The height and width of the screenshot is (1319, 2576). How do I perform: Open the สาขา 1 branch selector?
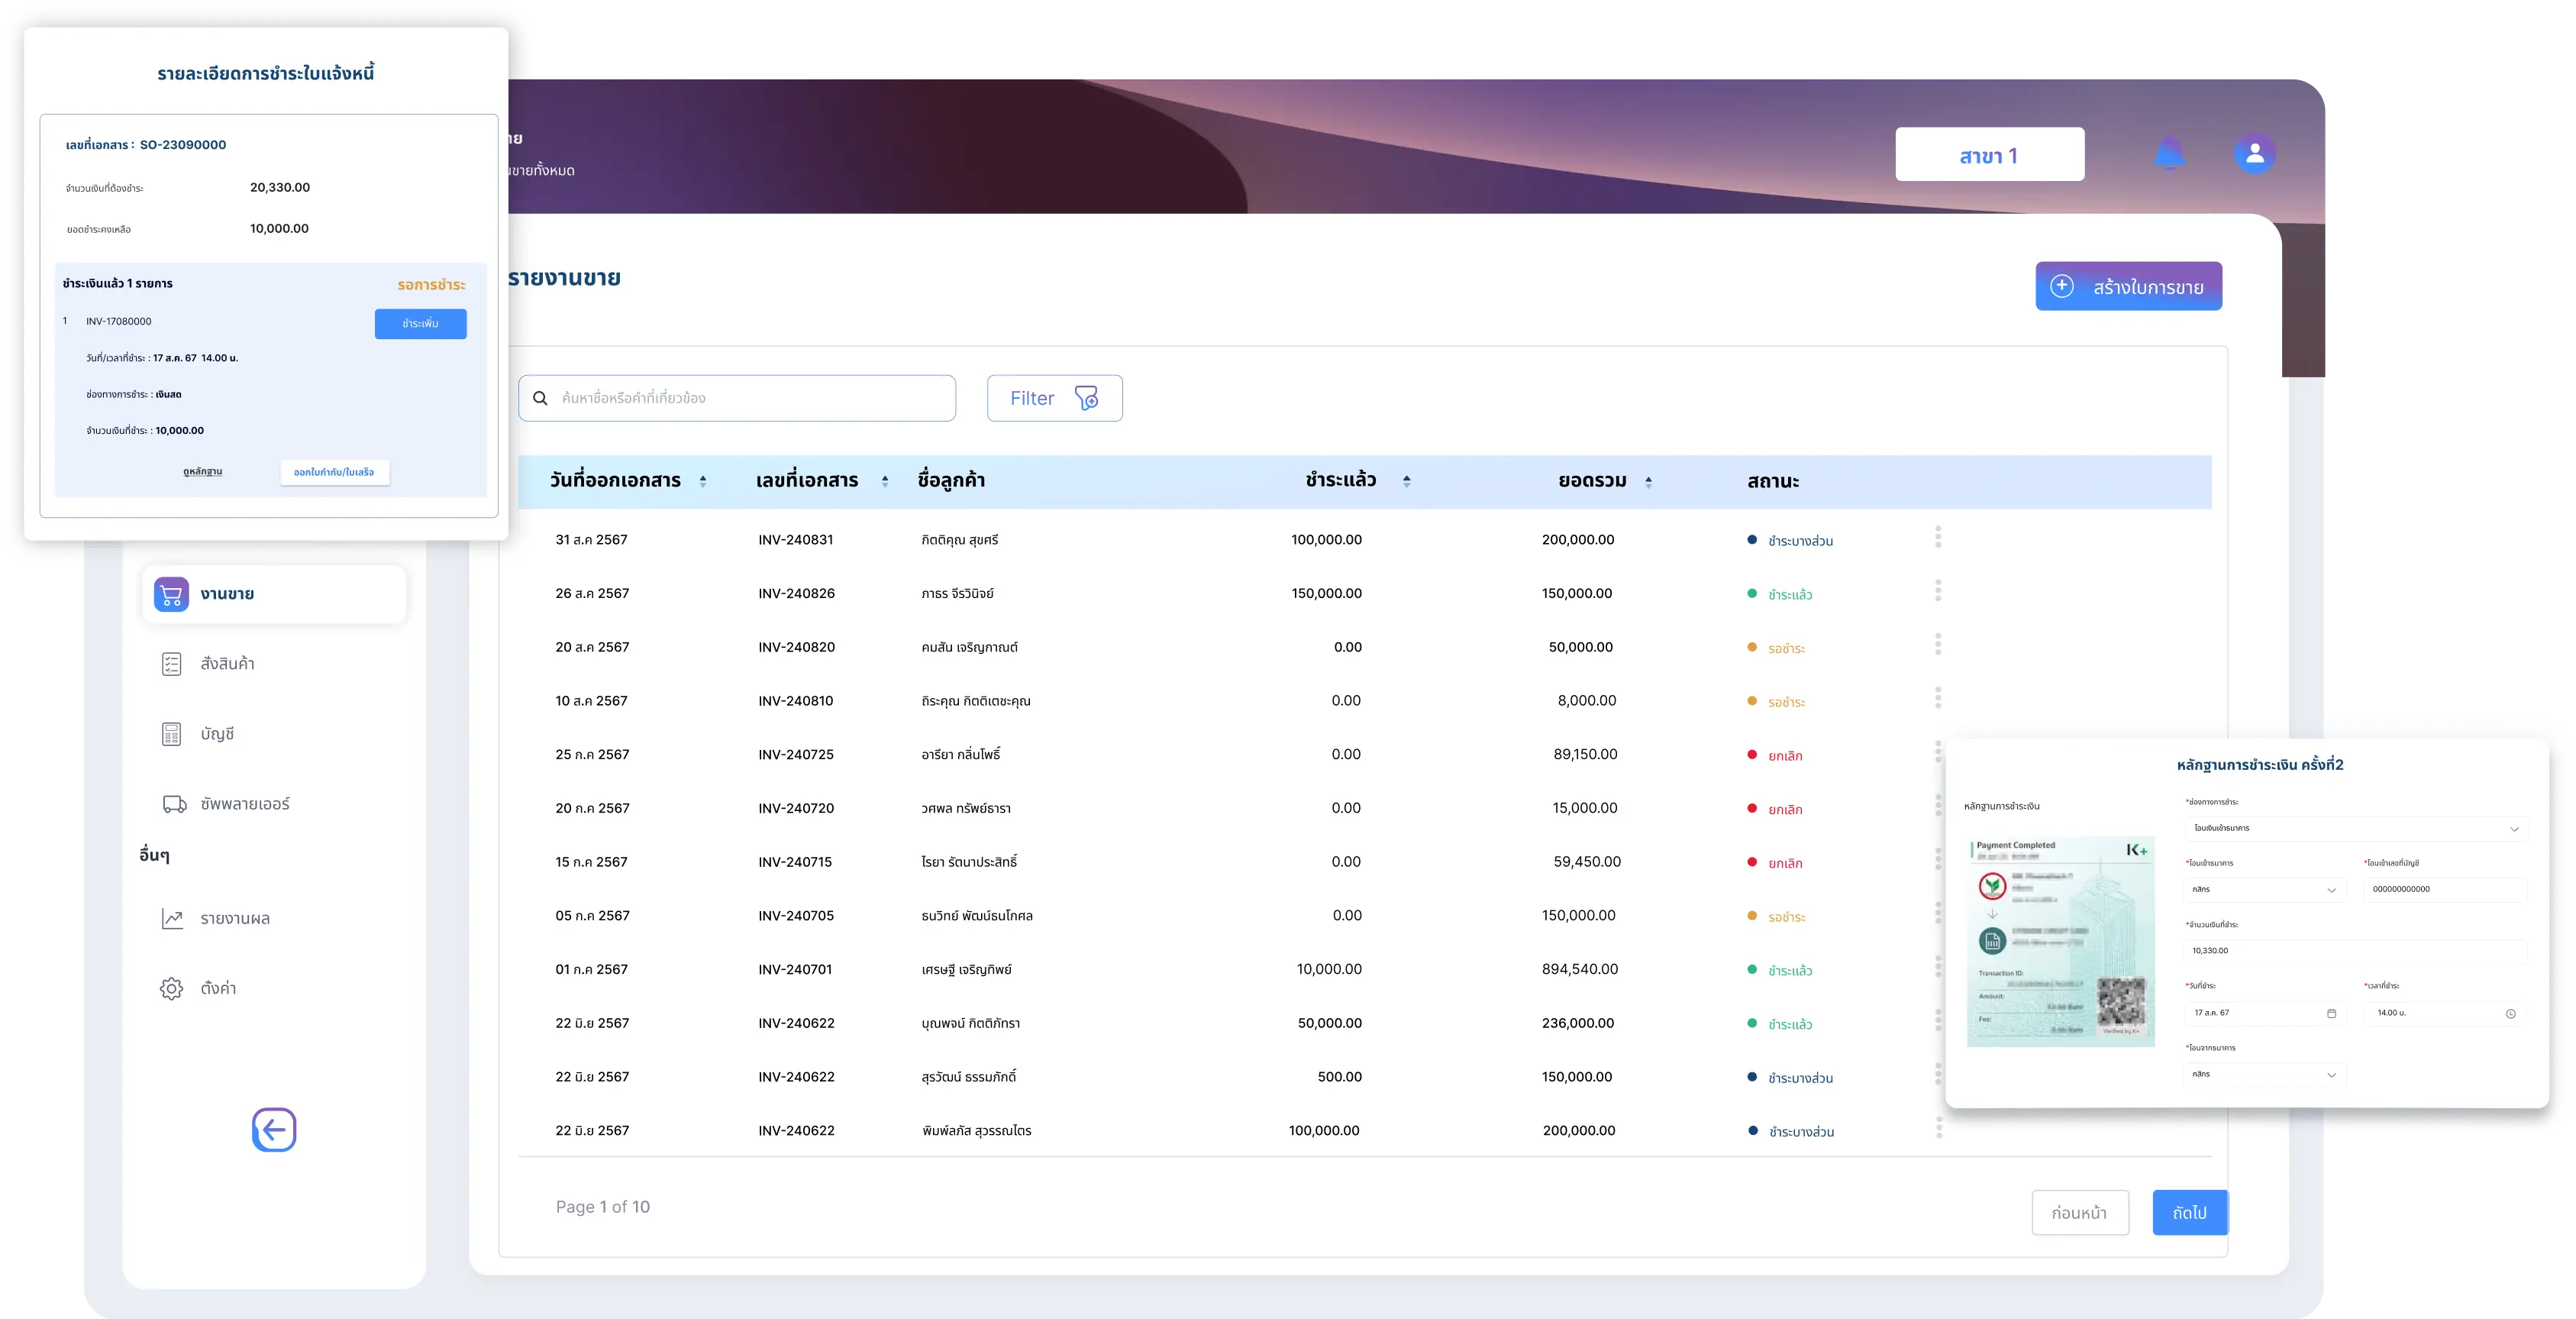pos(1989,154)
